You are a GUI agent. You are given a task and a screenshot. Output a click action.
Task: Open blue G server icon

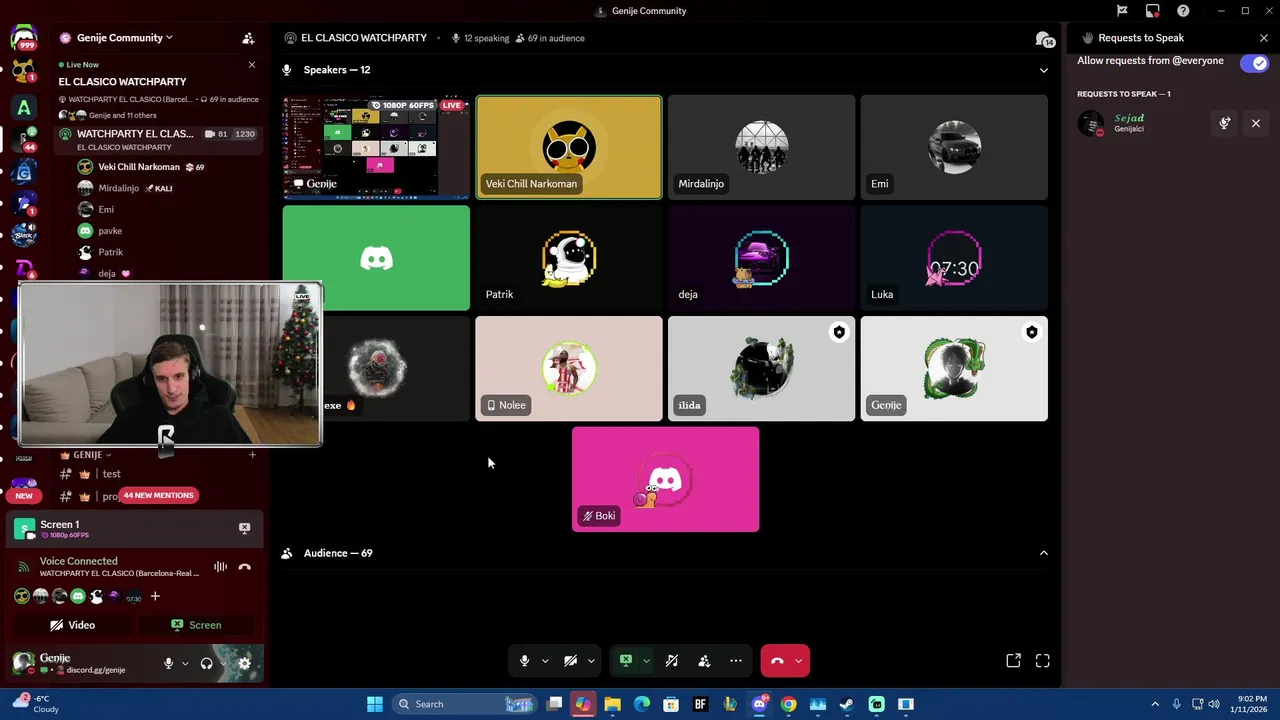[24, 173]
